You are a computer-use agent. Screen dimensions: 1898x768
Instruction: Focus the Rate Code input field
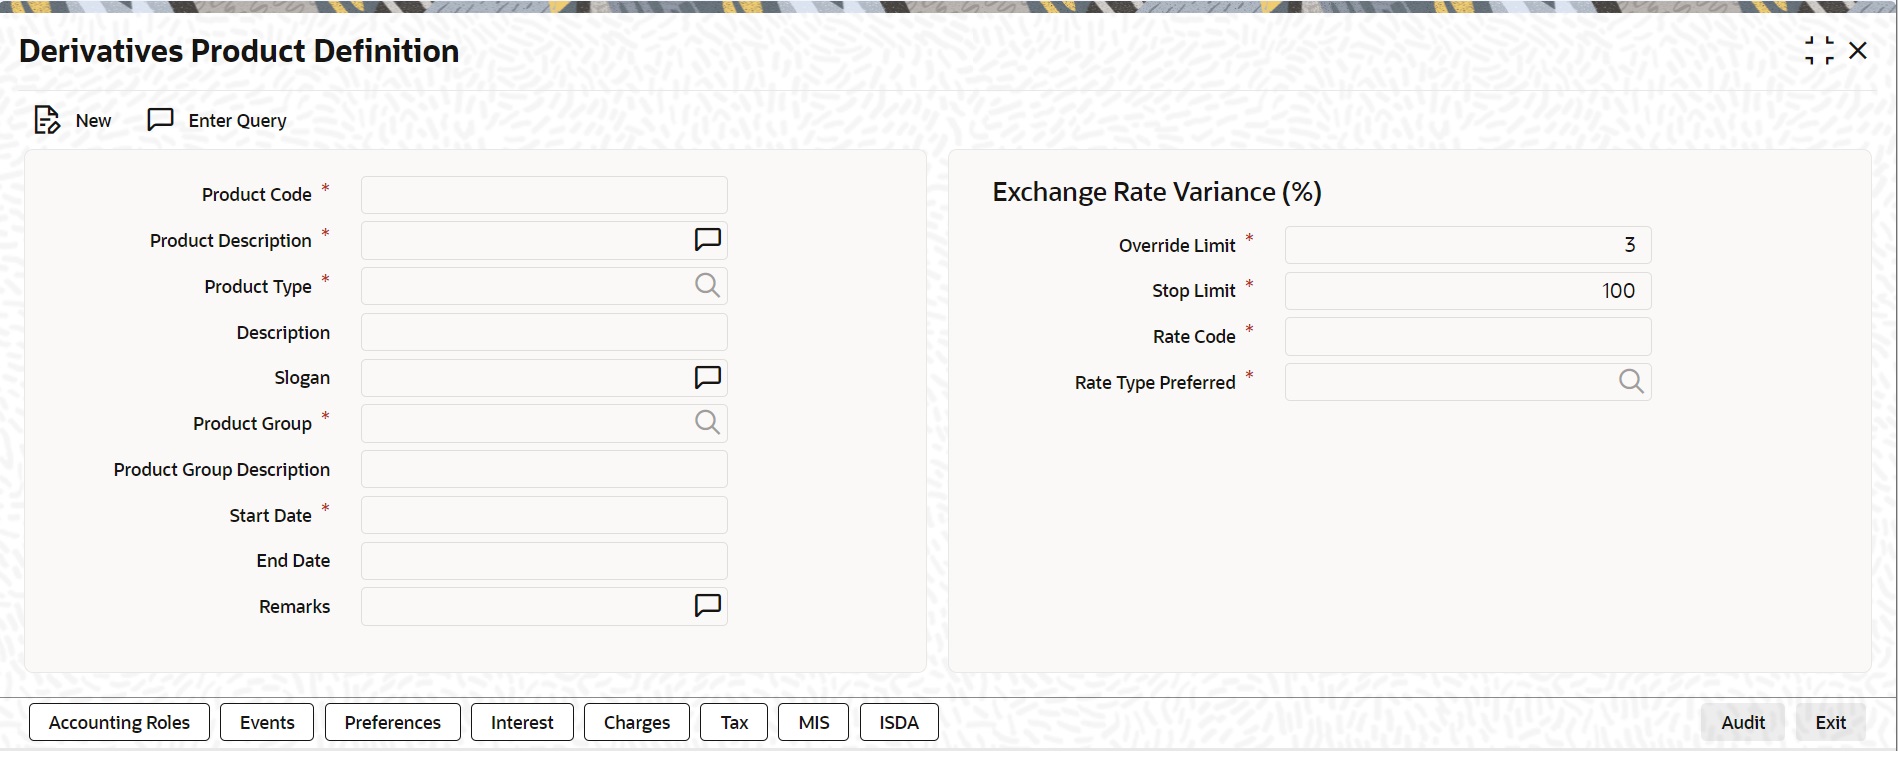(1468, 337)
